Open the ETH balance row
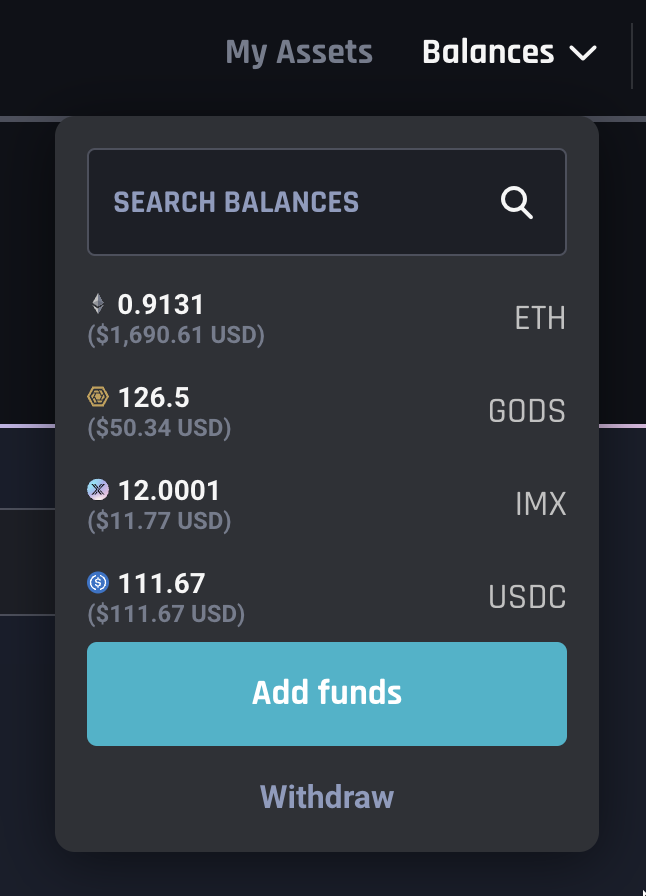Image resolution: width=646 pixels, height=896 pixels. (326, 316)
